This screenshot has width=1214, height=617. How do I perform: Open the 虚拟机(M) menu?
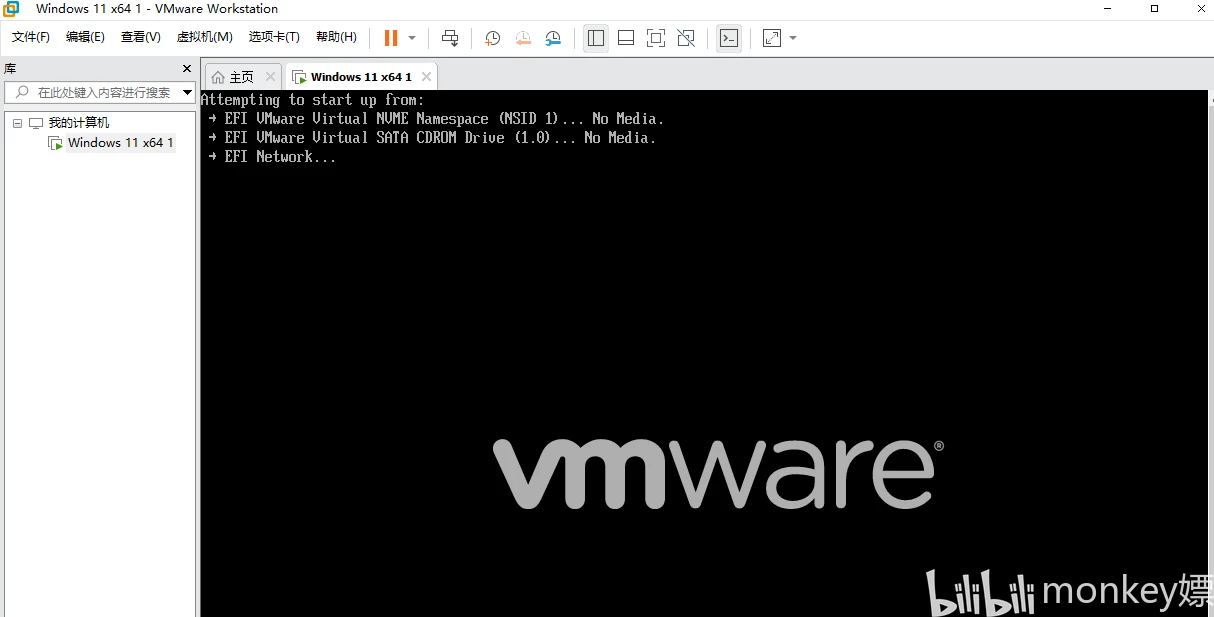click(205, 37)
